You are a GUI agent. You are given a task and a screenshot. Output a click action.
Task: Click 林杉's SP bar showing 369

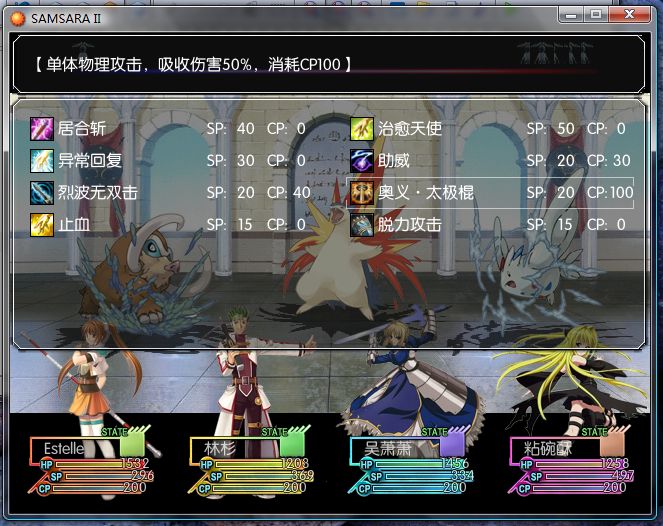pyautogui.click(x=268, y=476)
